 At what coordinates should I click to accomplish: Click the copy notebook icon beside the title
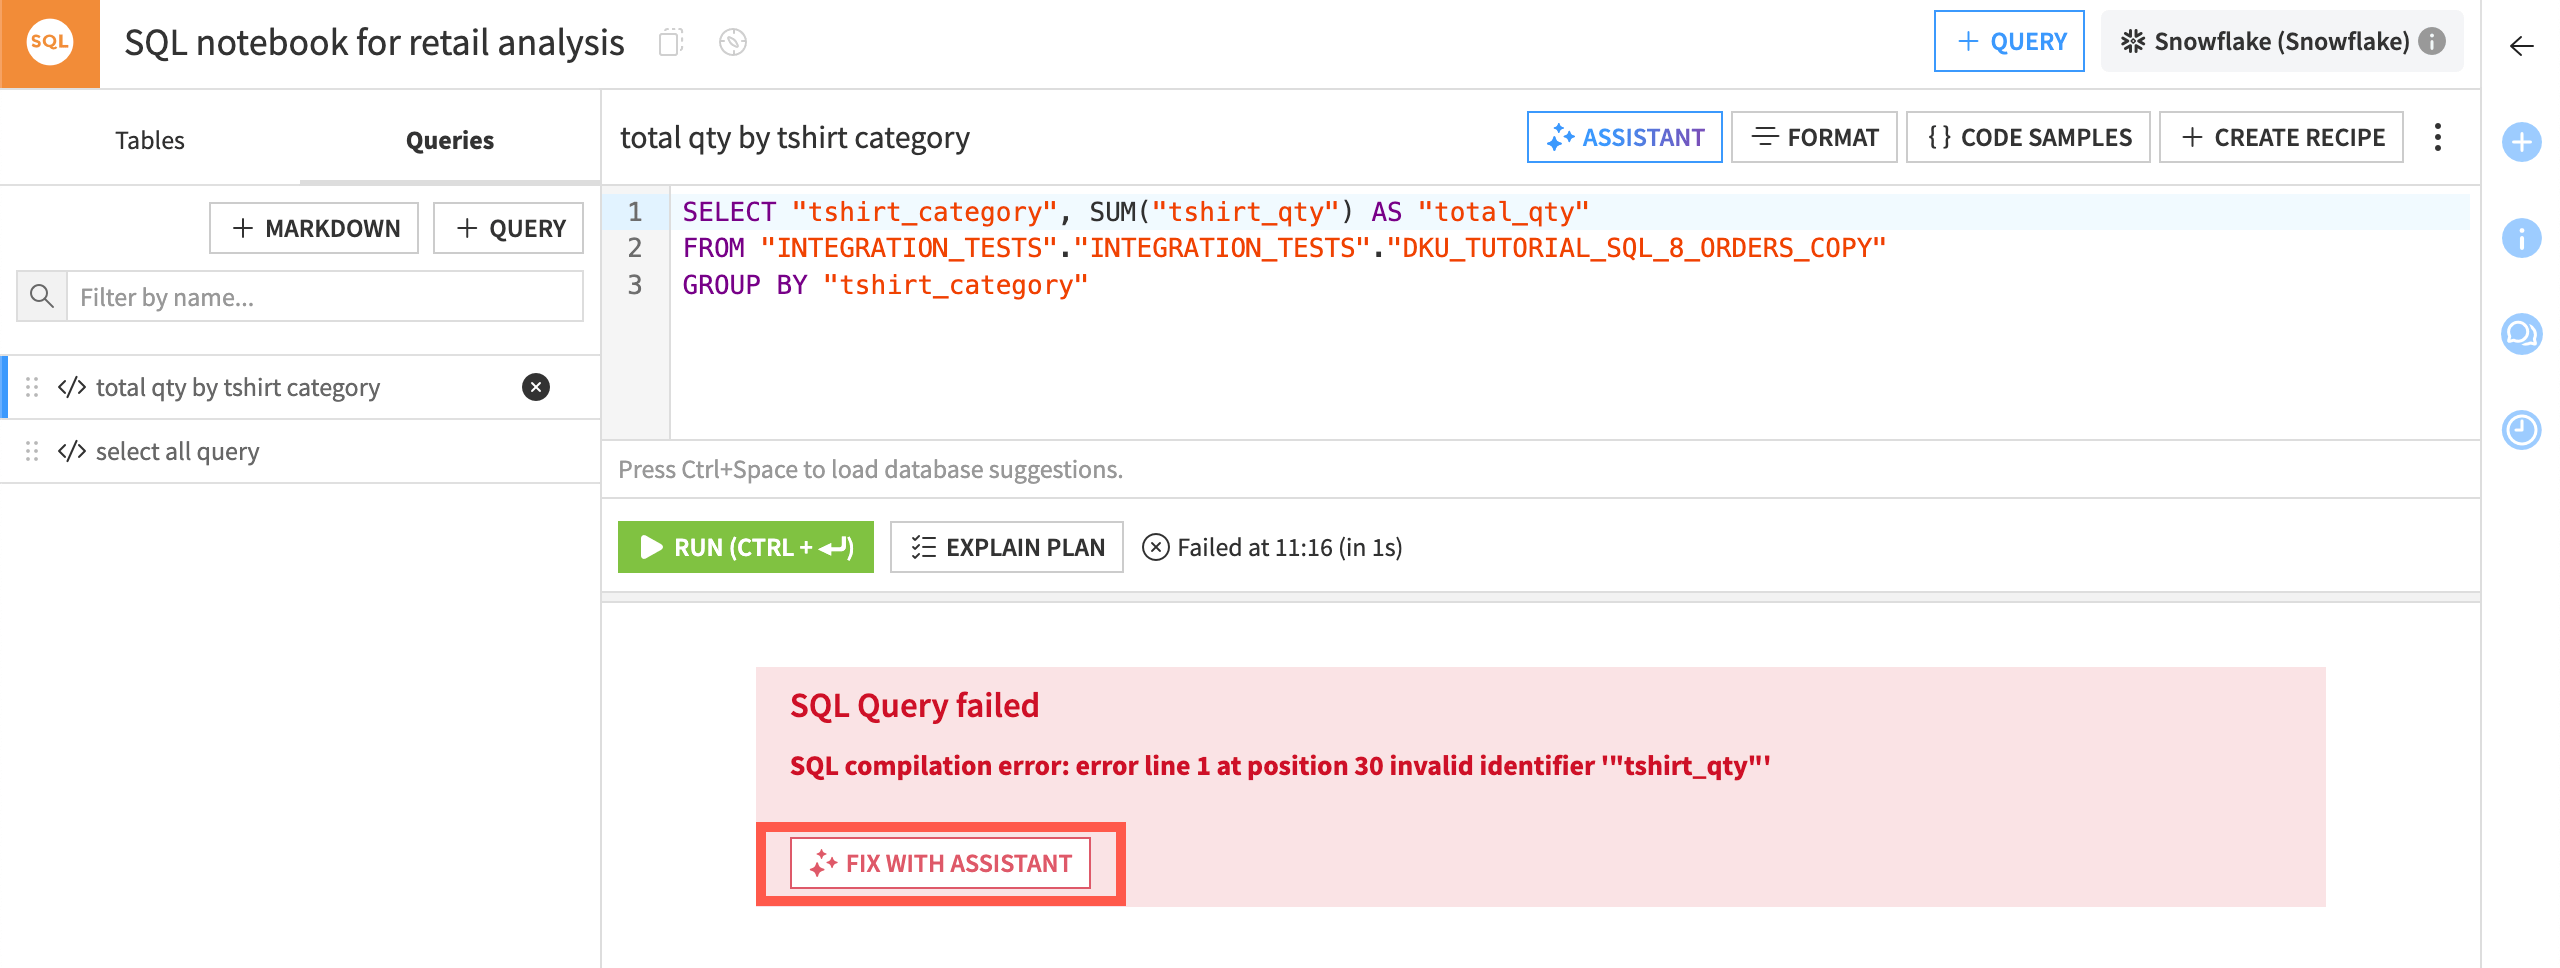click(673, 42)
